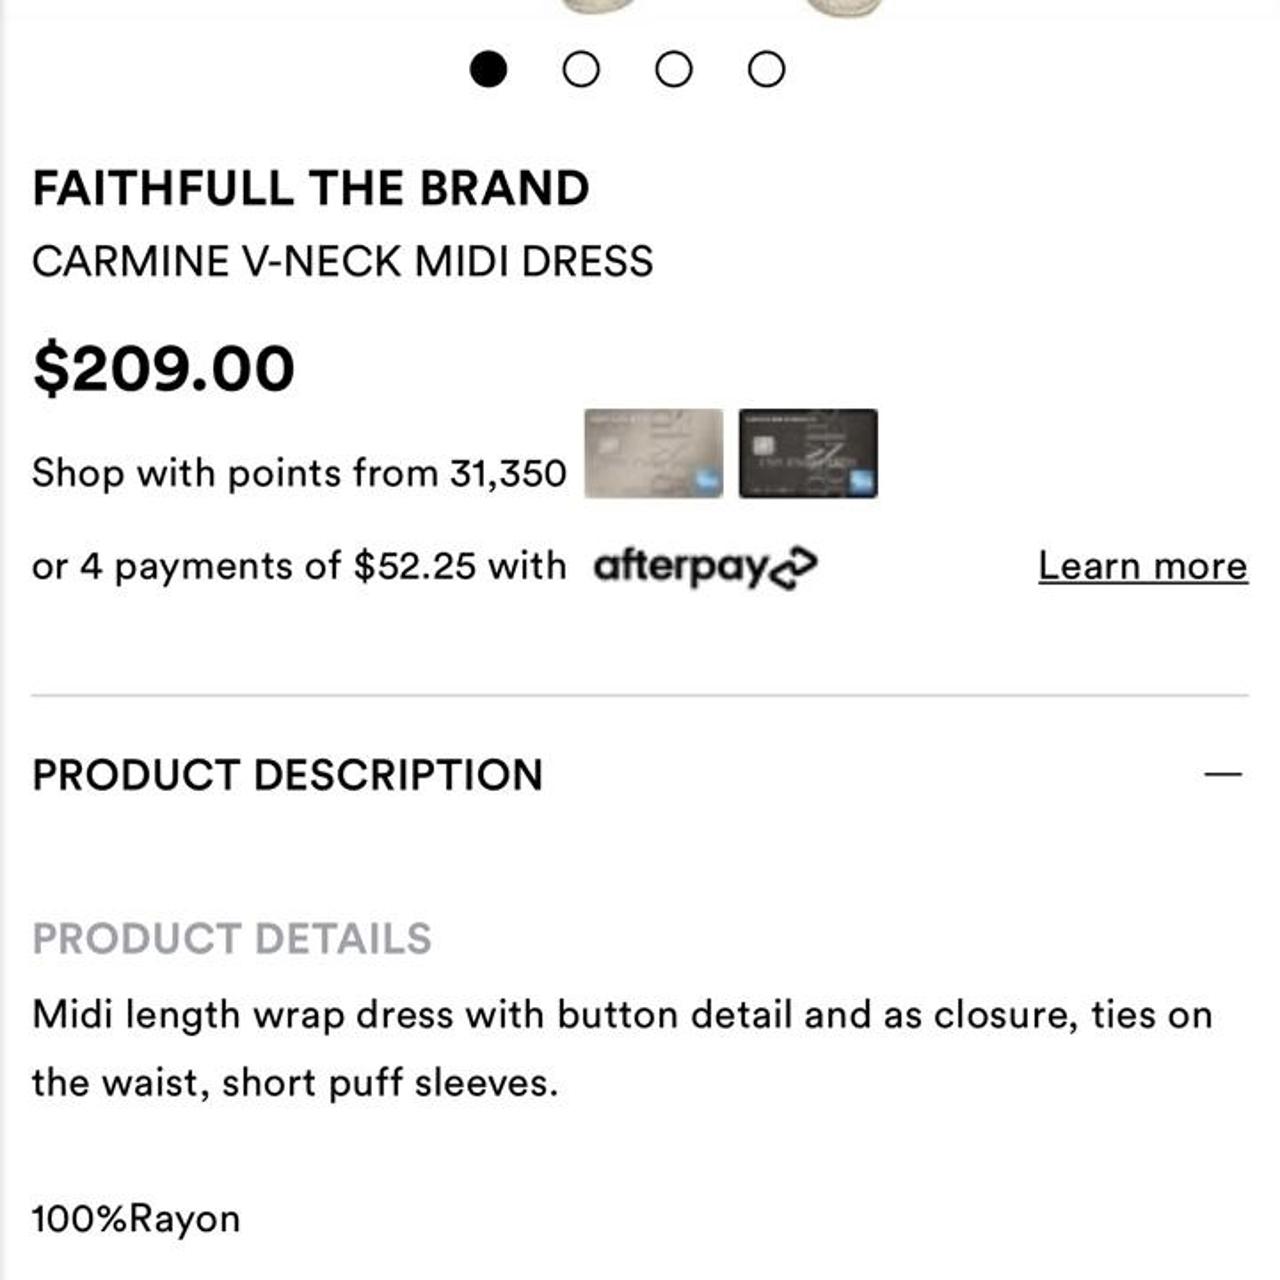Select the third carousel dot
Viewport: 1280px width, 1280px height.
[x=672, y=68]
